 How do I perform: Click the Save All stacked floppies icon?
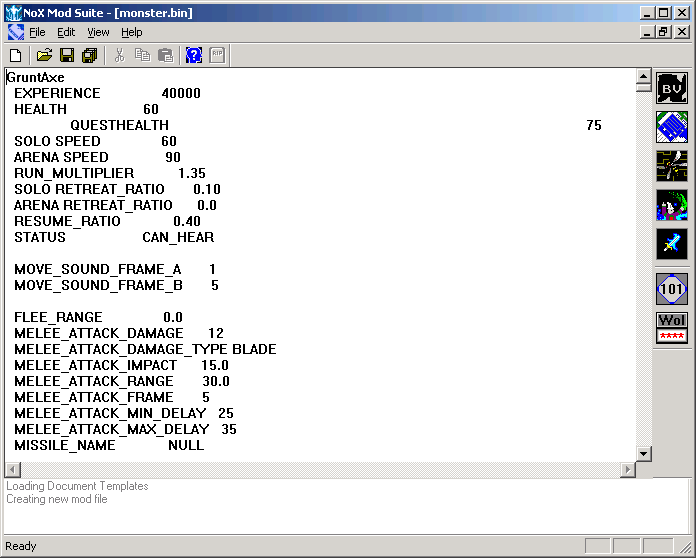90,55
